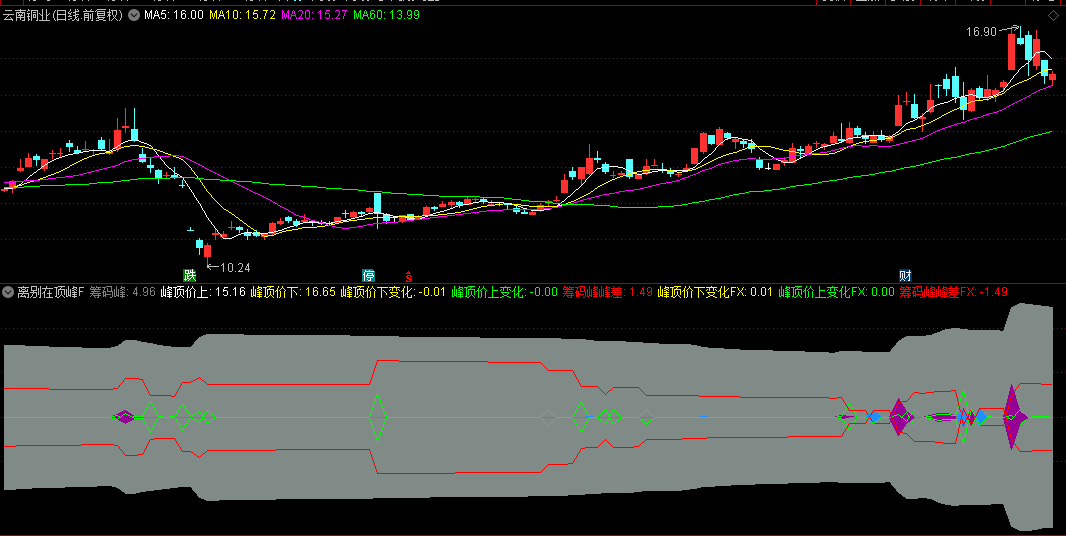
Task: Click the 10.24 low price label
Action: (x=235, y=268)
